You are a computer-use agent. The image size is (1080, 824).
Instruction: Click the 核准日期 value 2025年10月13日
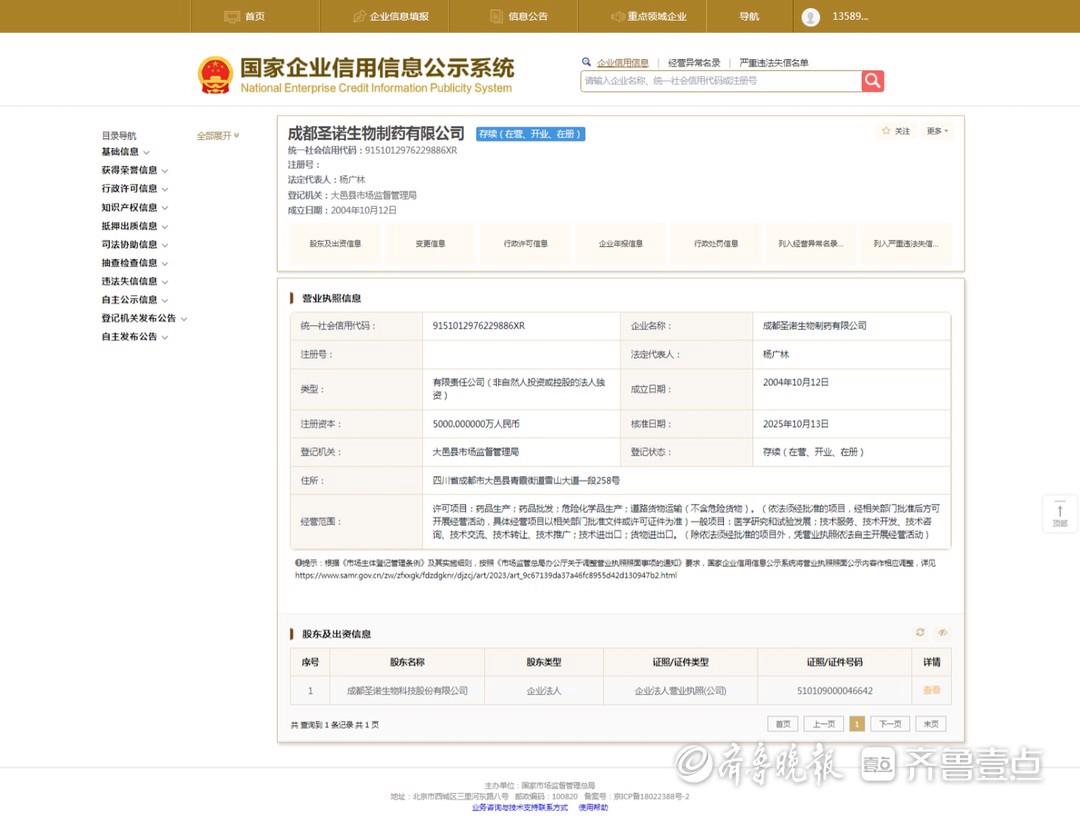[796, 424]
